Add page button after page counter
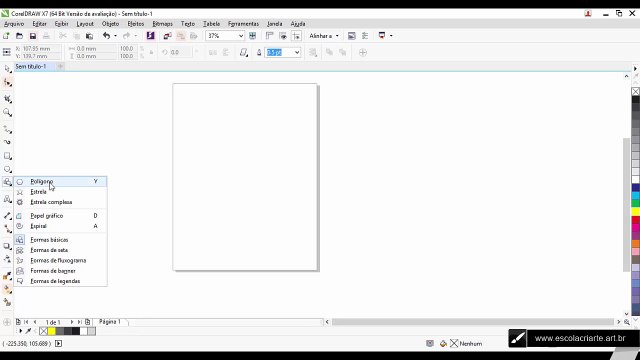 pyautogui.click(x=87, y=322)
